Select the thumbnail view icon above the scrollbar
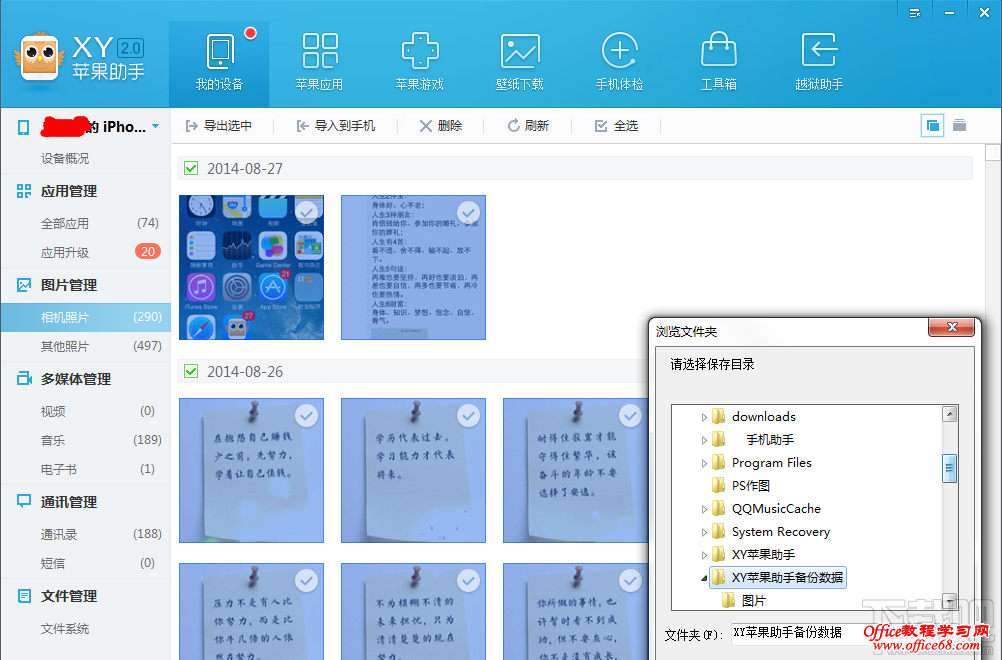The image size is (1002, 660). [x=932, y=125]
